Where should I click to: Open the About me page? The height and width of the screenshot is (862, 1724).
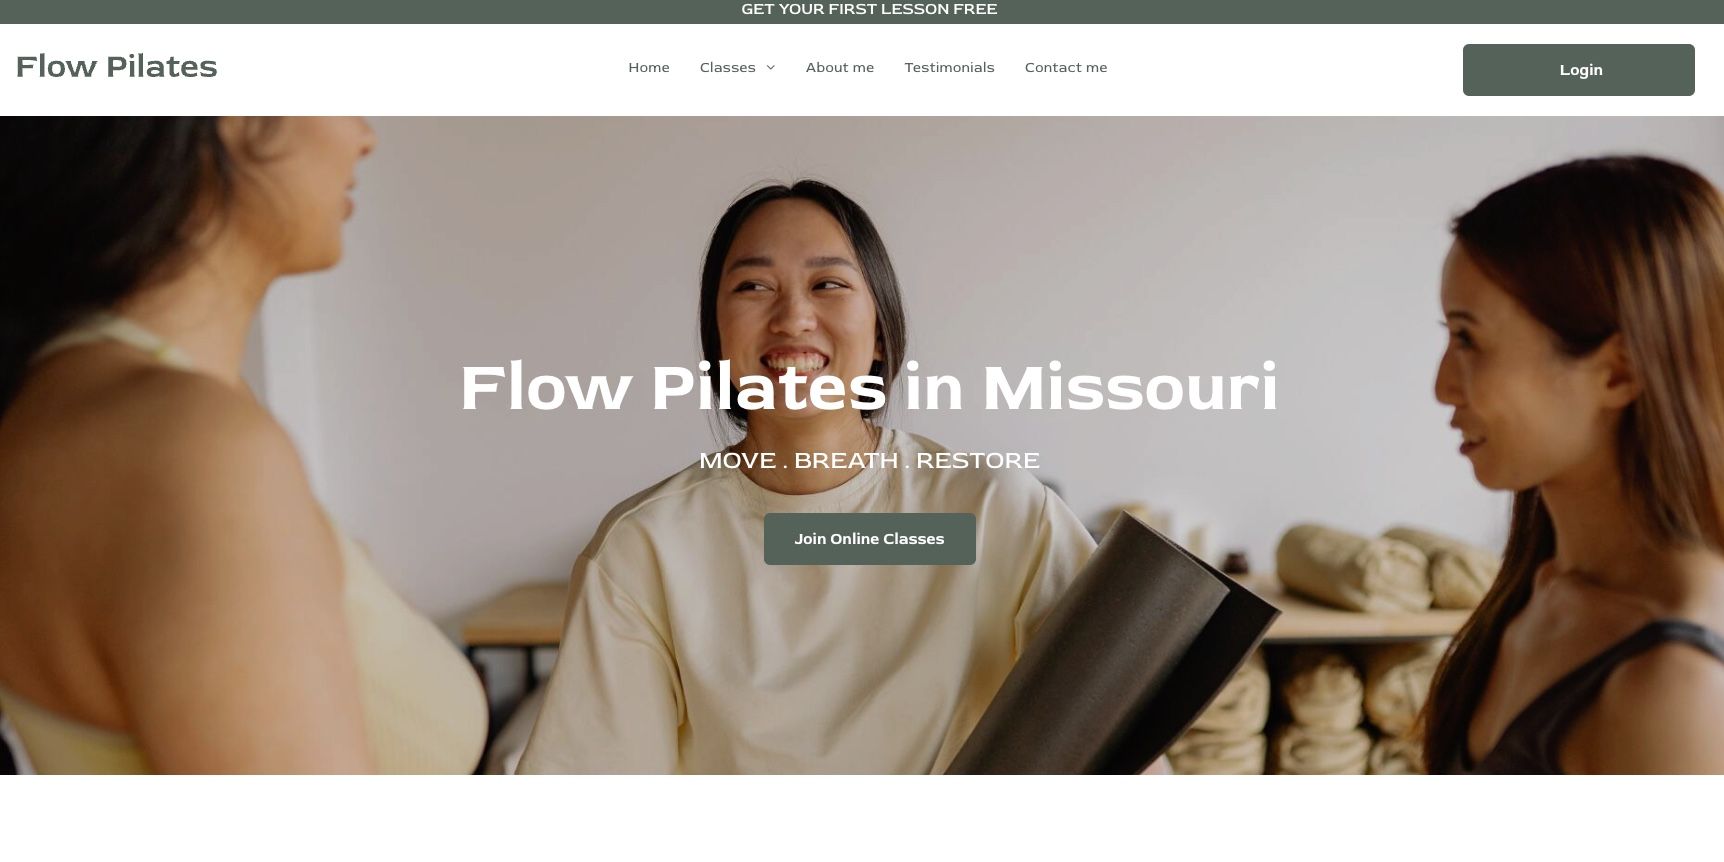pyautogui.click(x=840, y=68)
